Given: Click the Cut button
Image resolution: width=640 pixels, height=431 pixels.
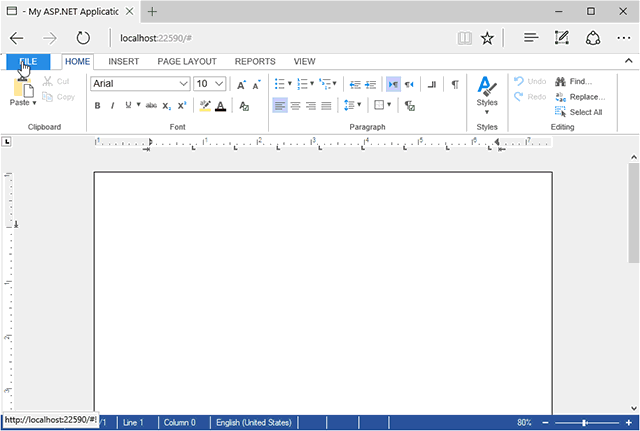Looking at the screenshot, I should click(56, 81).
